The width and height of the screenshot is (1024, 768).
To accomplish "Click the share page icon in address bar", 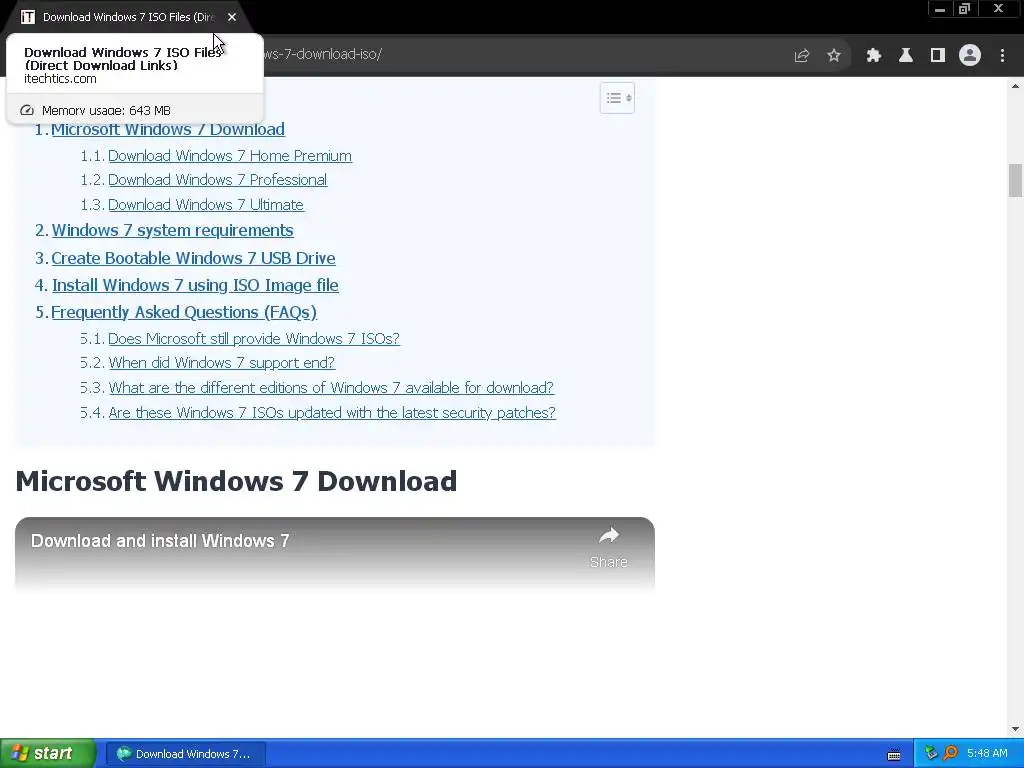I will click(802, 56).
